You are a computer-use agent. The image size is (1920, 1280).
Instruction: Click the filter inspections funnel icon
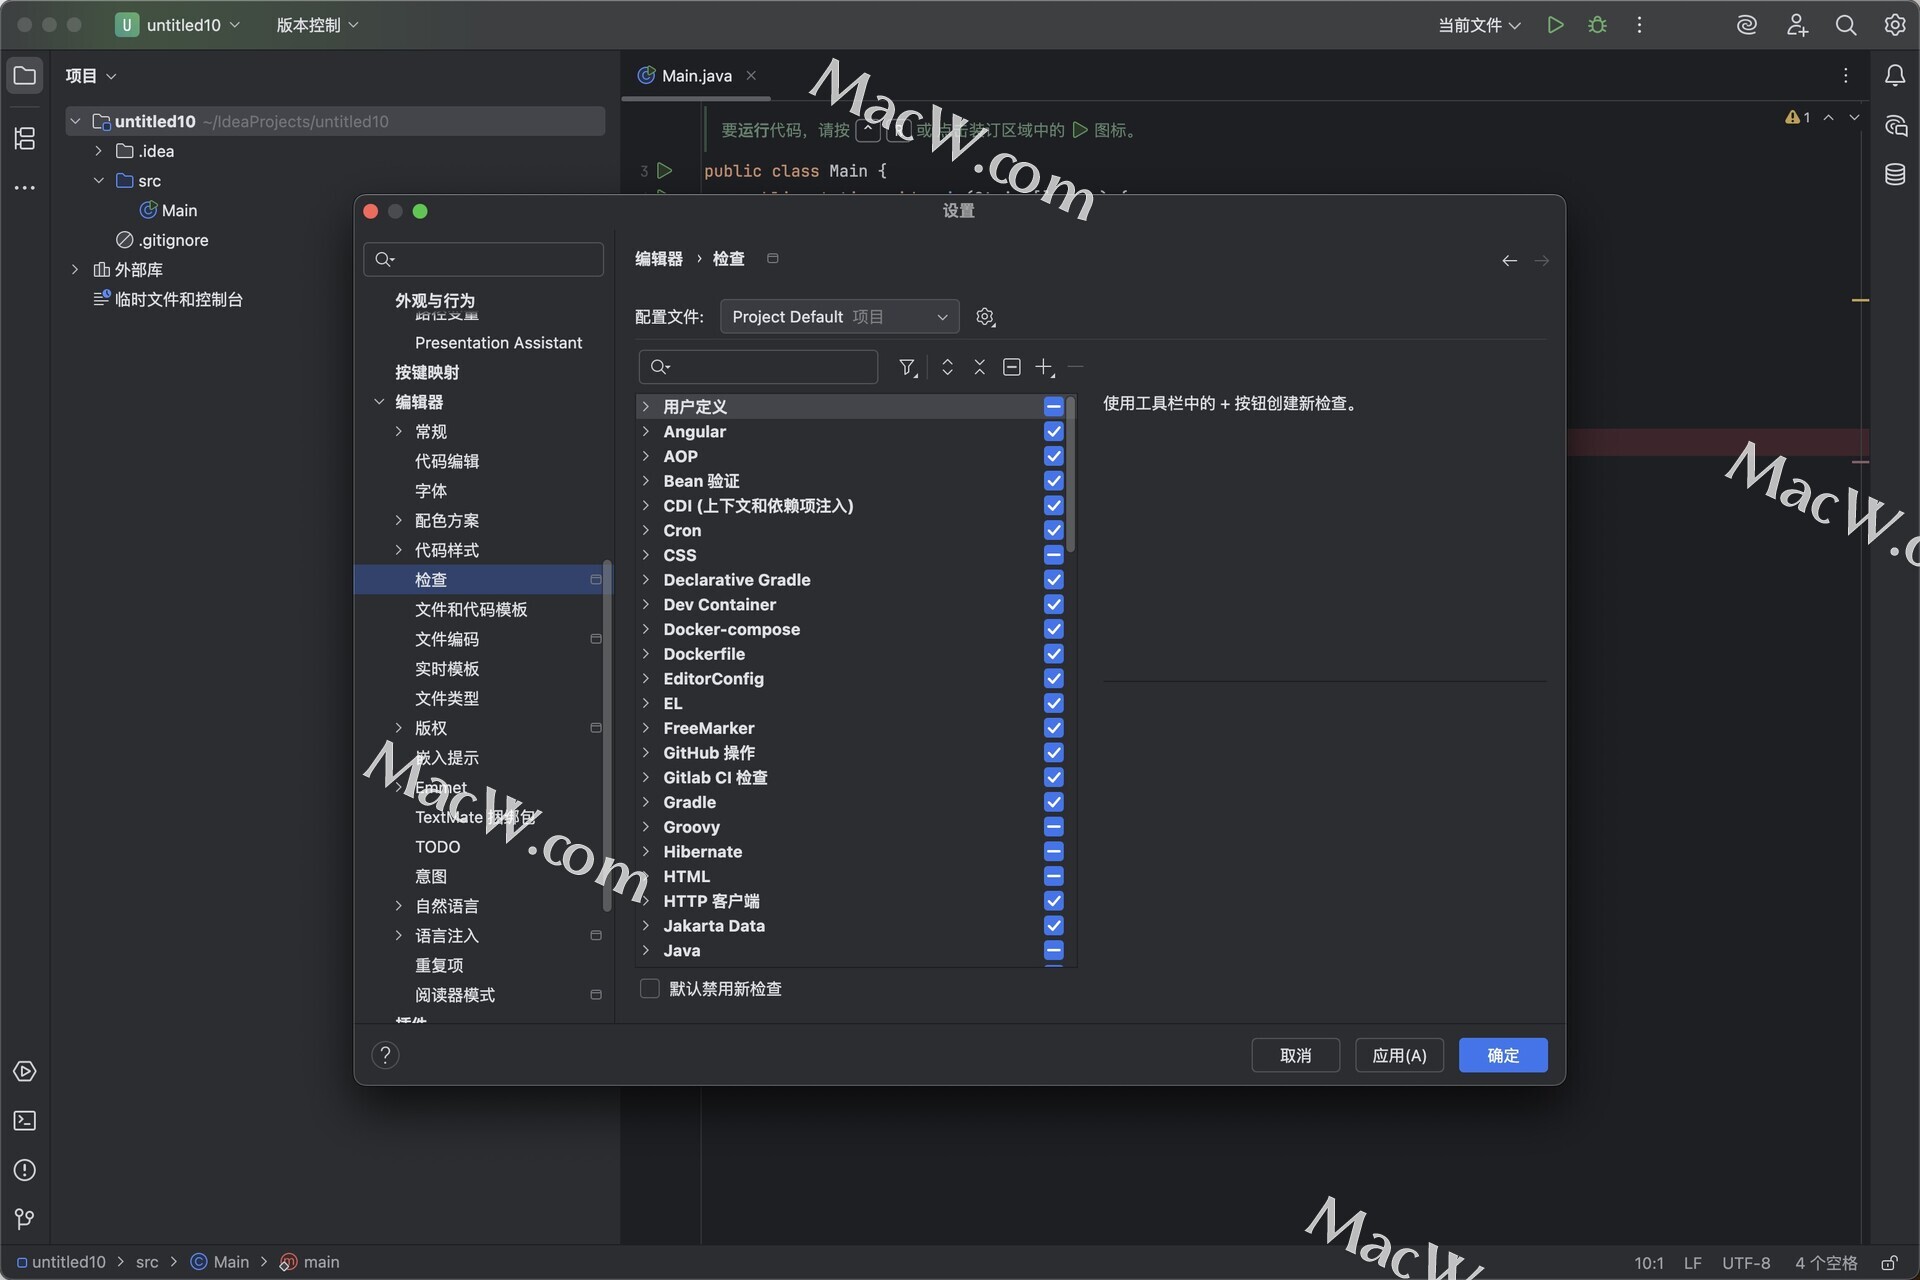[907, 368]
